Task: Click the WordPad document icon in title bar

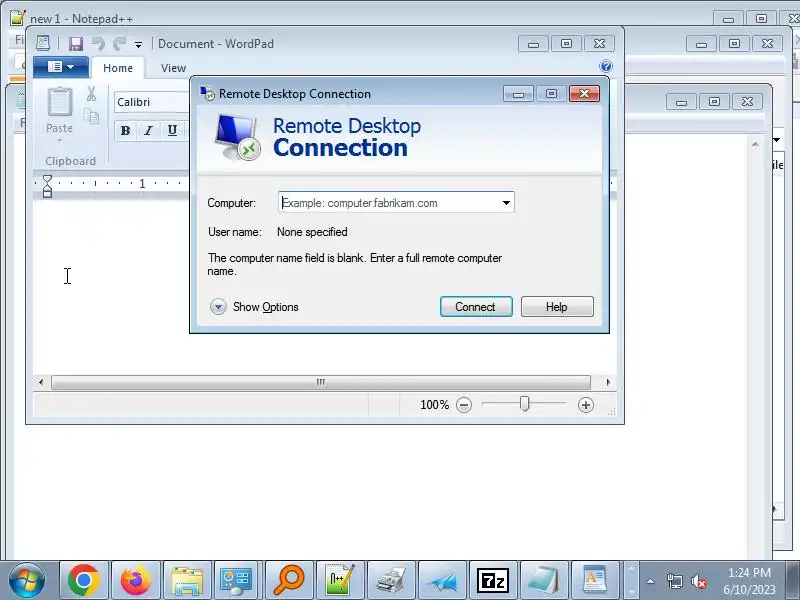Action: click(x=43, y=43)
